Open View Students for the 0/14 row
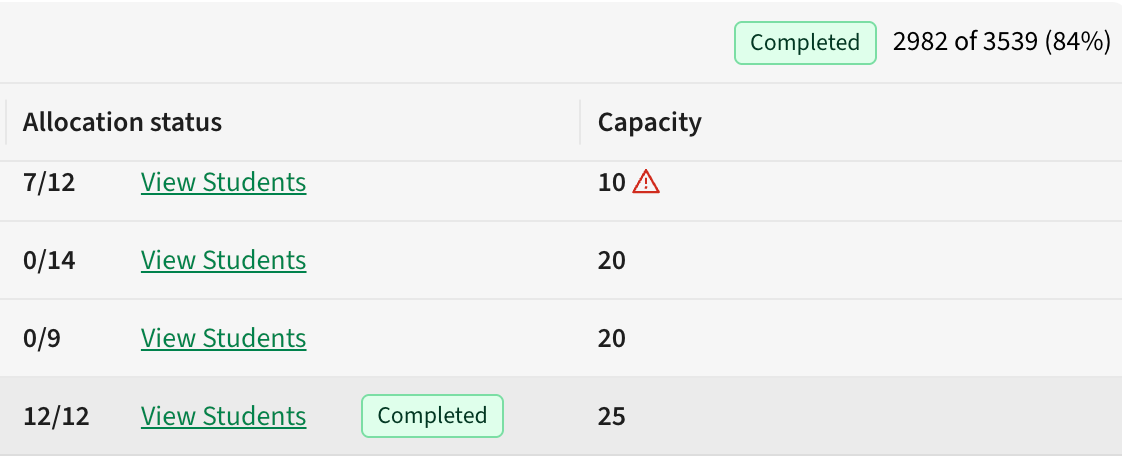 (x=223, y=260)
